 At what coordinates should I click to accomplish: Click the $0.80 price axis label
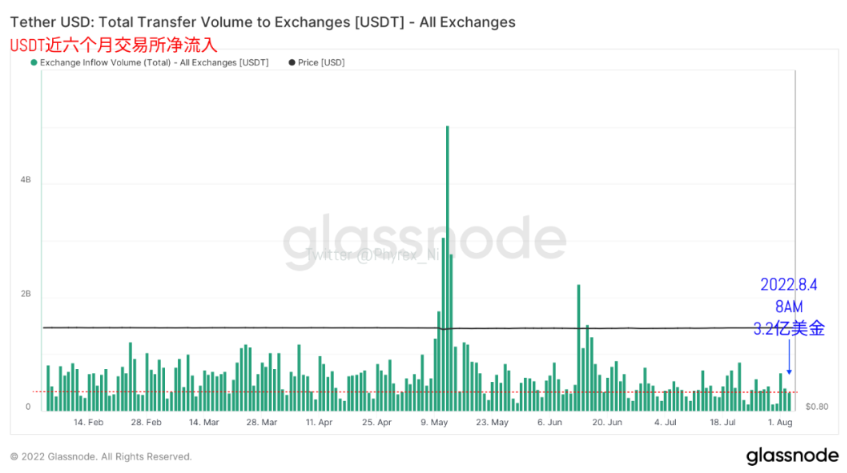tap(817, 407)
